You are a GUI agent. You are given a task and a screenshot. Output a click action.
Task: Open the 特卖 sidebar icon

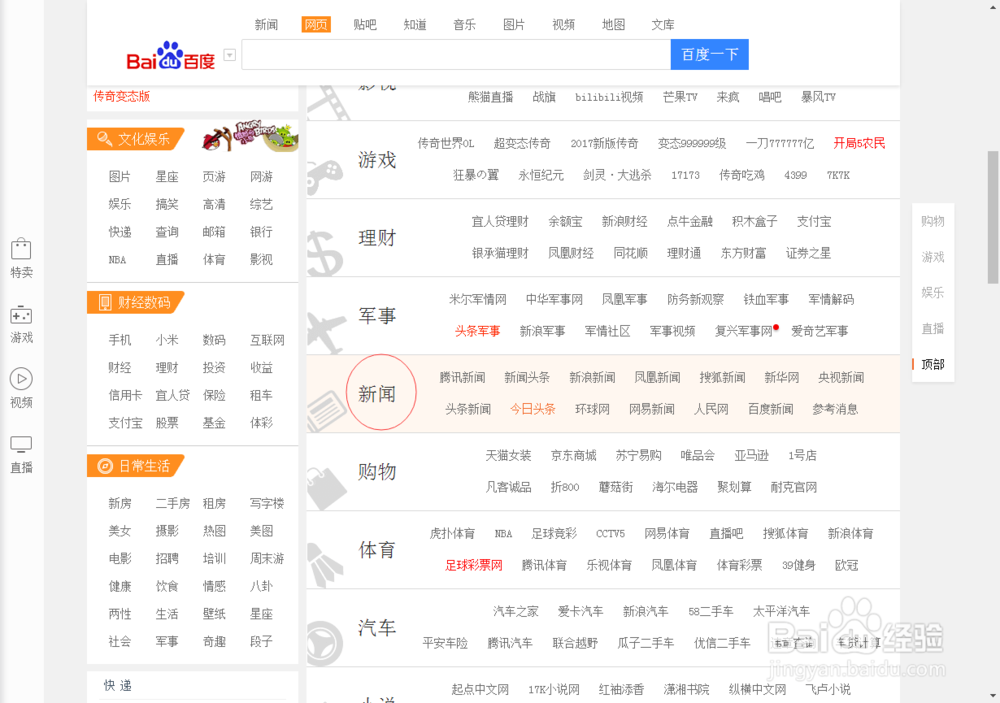pos(21,255)
